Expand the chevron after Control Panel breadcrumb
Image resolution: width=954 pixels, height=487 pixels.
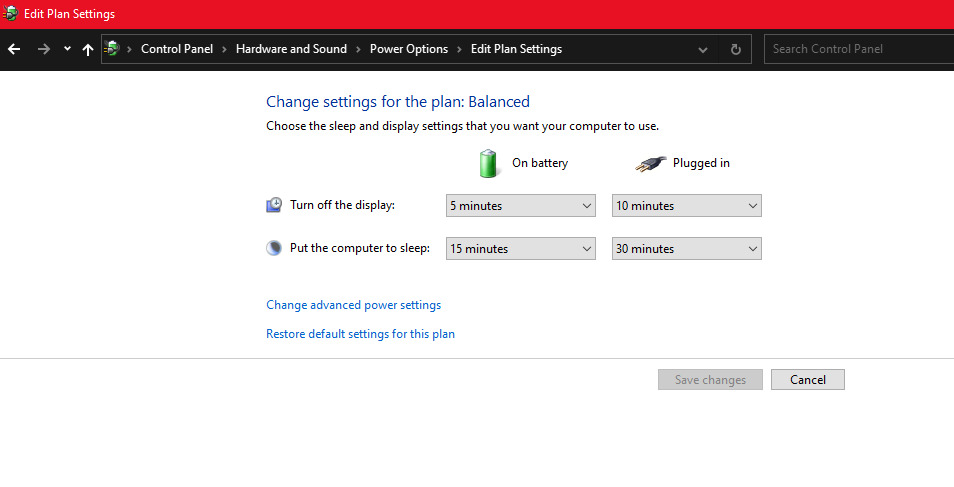click(225, 49)
